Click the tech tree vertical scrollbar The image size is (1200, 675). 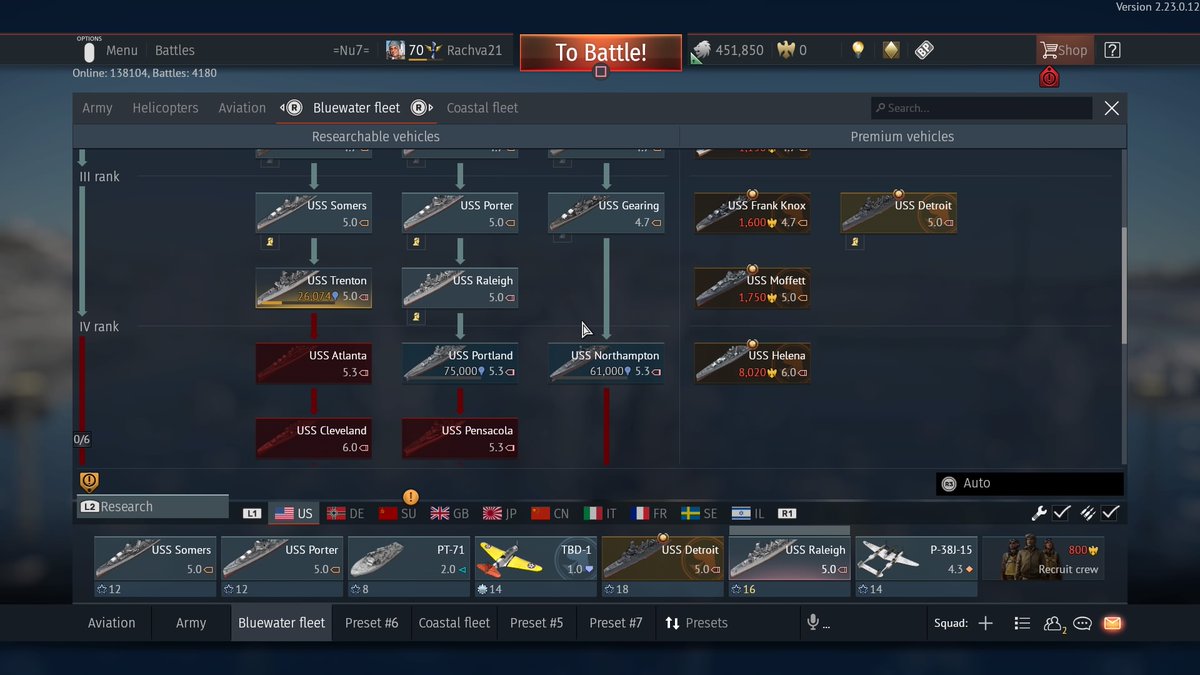[x=1123, y=285]
